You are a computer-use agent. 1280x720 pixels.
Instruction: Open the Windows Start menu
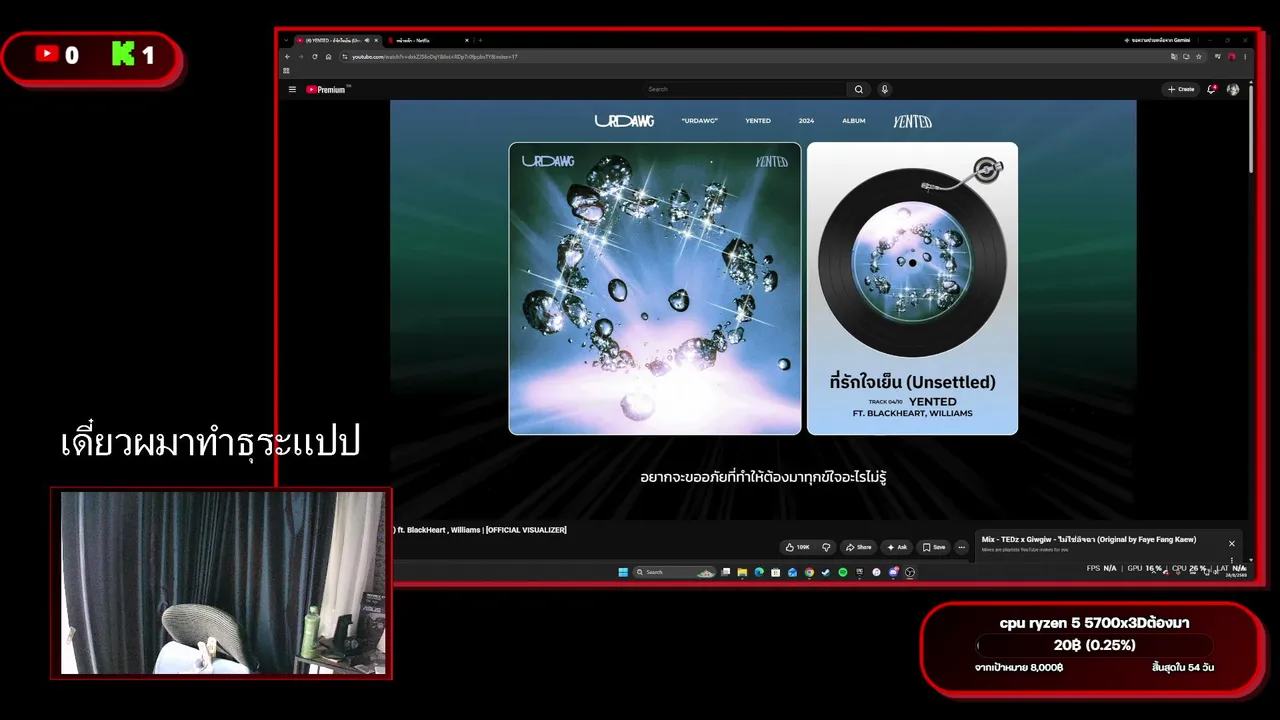623,572
